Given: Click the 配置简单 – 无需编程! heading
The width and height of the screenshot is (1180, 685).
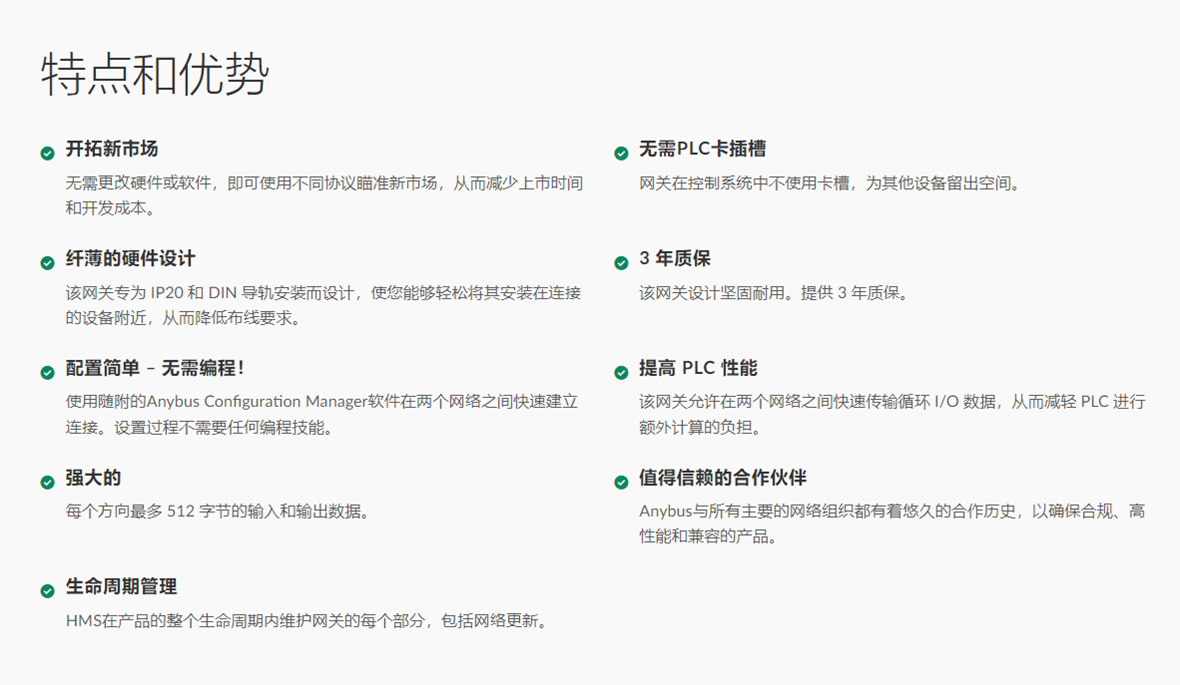Looking at the screenshot, I should coord(155,368).
